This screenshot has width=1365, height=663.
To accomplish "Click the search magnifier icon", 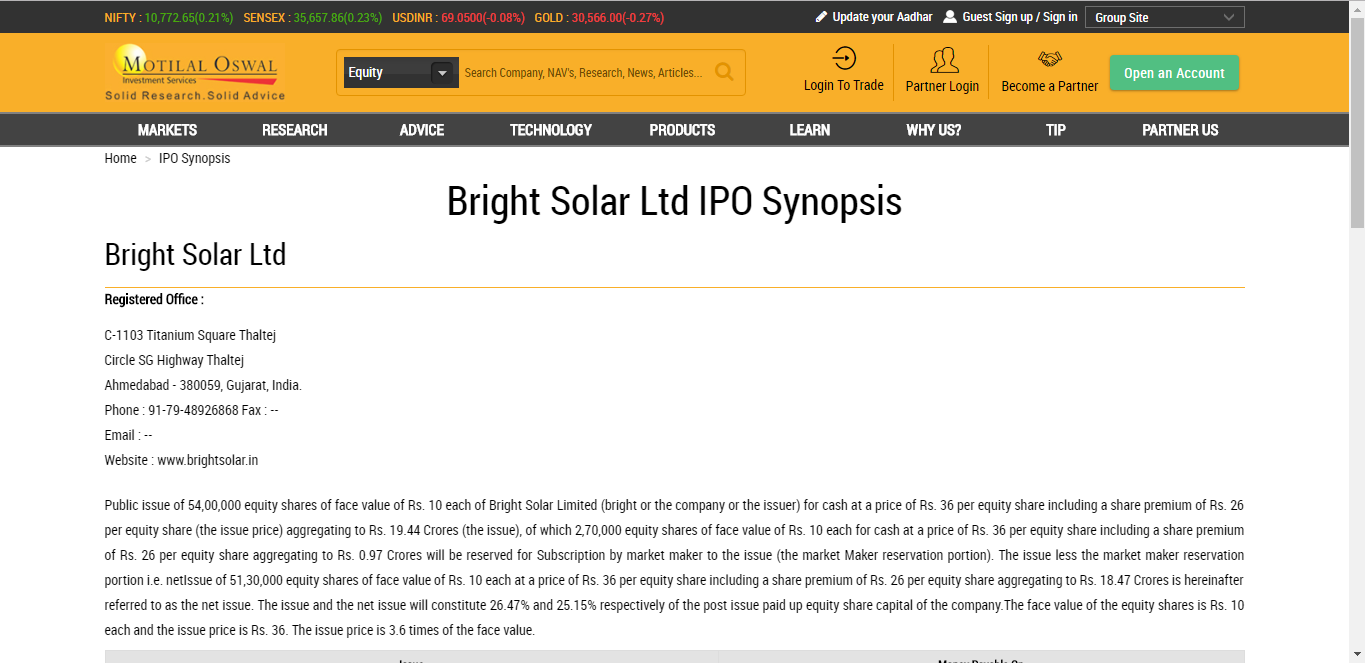I will [x=724, y=72].
